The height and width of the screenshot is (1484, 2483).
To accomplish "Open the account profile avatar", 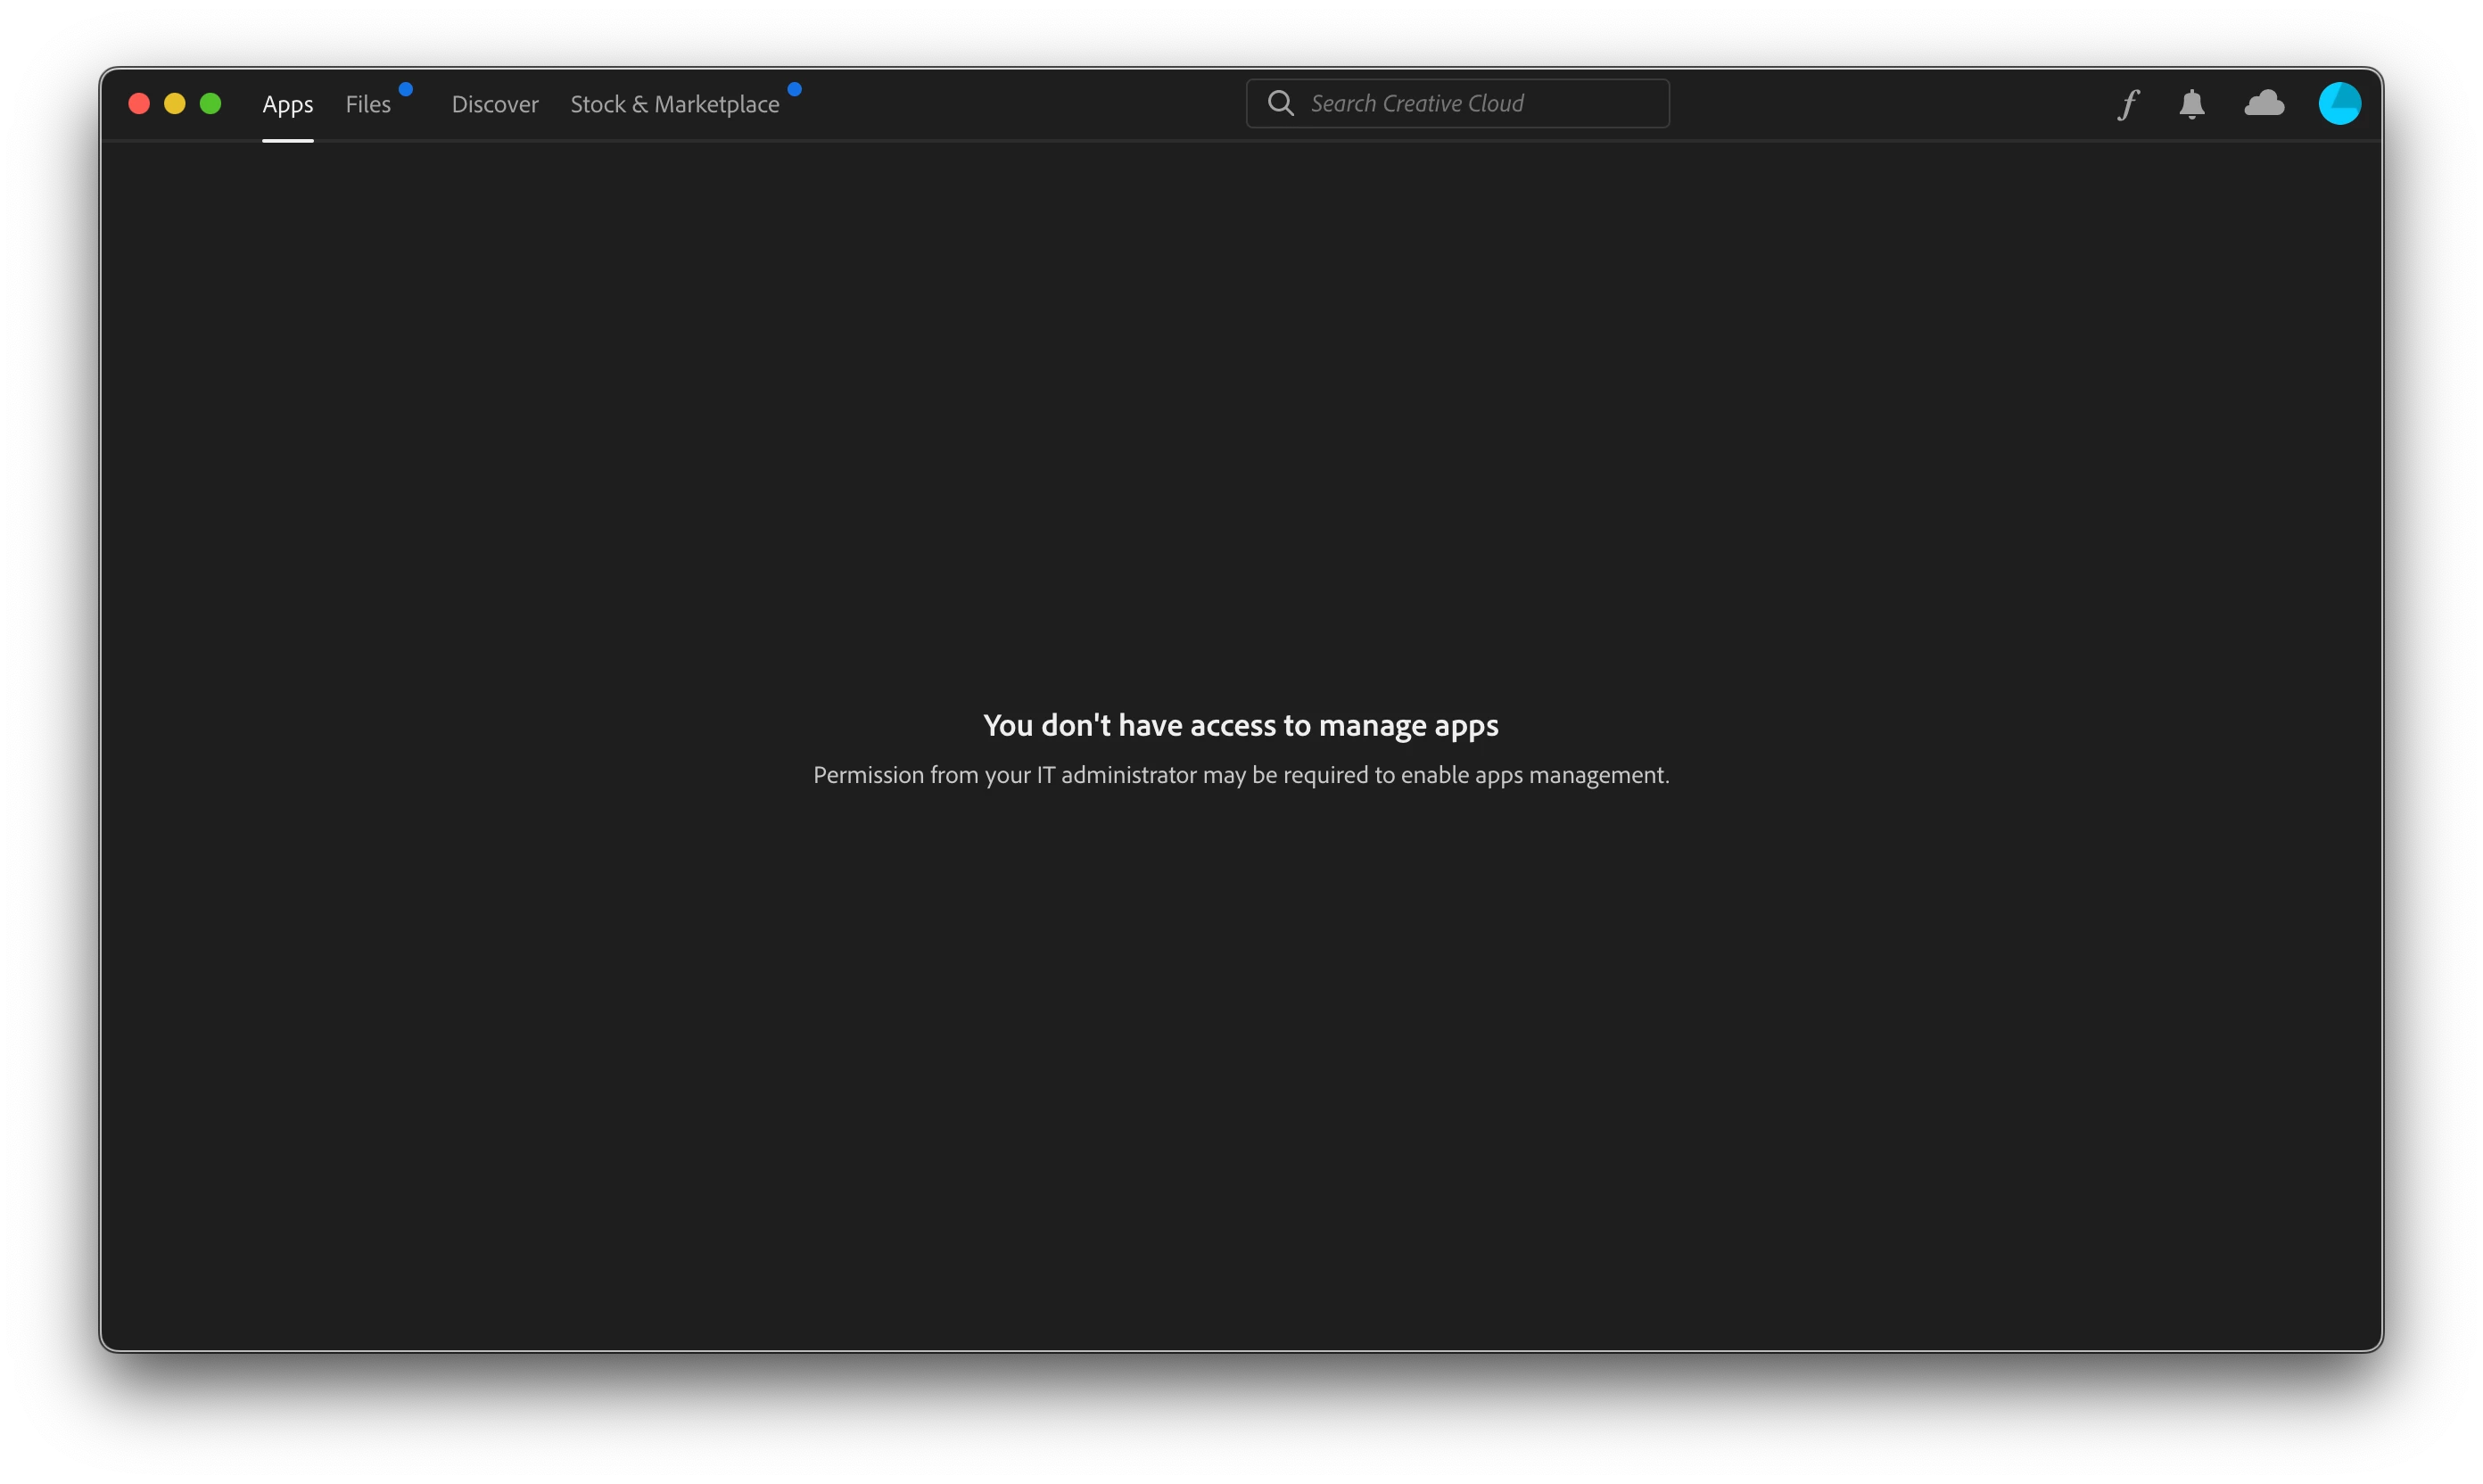I will pyautogui.click(x=2339, y=104).
